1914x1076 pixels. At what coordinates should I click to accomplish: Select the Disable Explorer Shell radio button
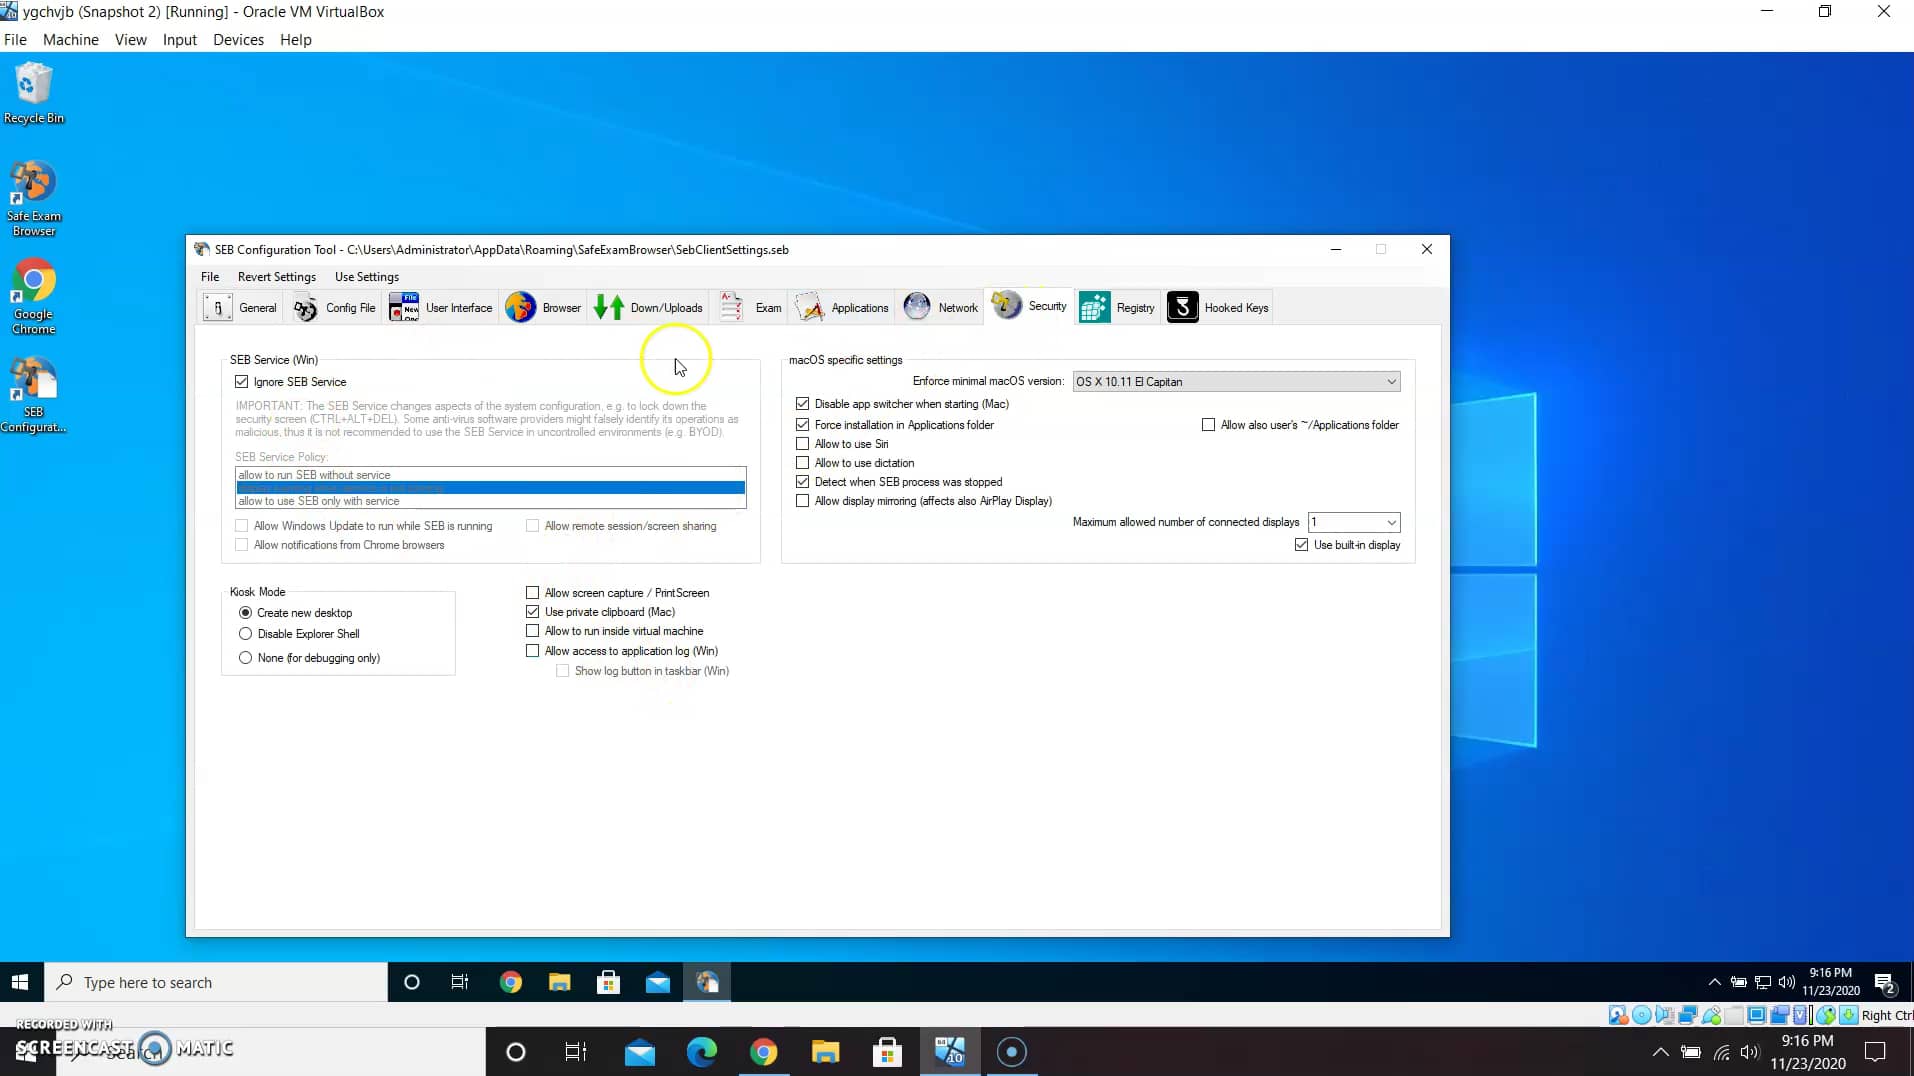[x=245, y=633]
